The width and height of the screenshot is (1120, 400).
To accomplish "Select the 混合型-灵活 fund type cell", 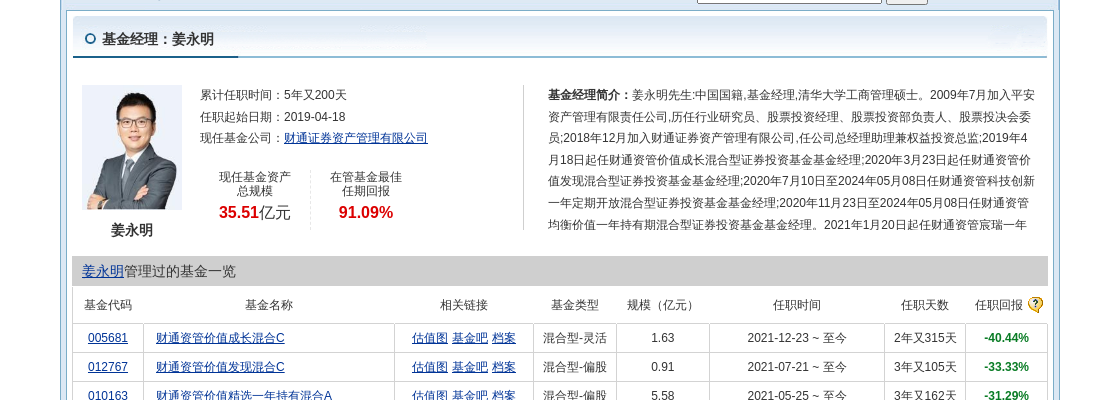I will 574,338.
